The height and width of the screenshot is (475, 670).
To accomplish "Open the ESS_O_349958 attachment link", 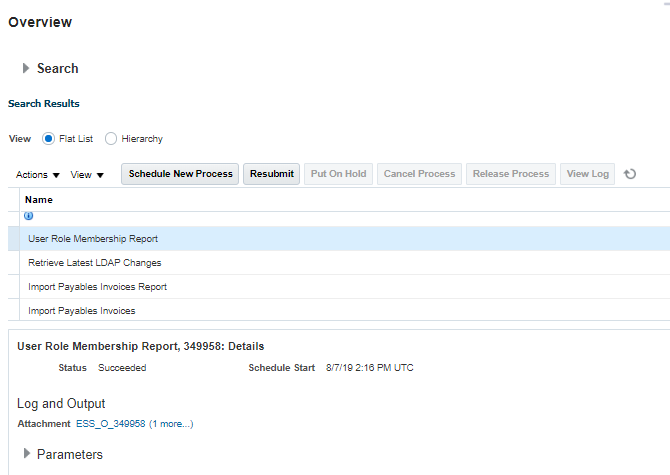I will pyautogui.click(x=111, y=424).
